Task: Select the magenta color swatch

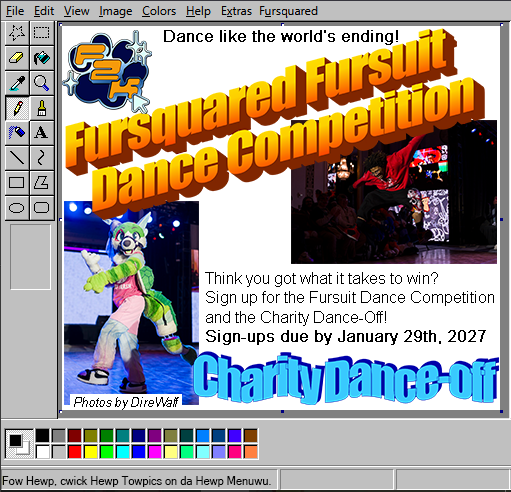Action: 155,452
